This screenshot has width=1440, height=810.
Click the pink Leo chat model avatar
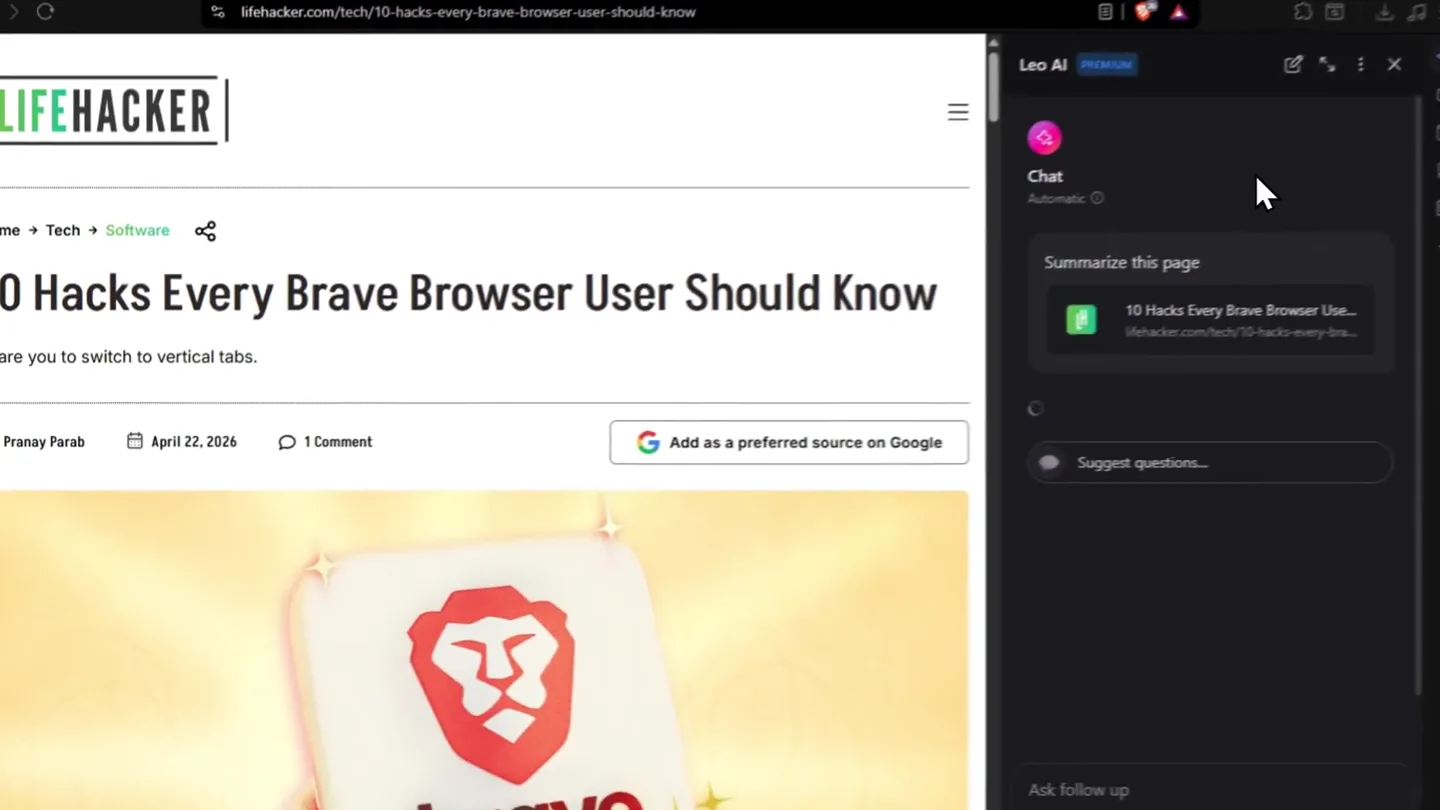coord(1044,138)
